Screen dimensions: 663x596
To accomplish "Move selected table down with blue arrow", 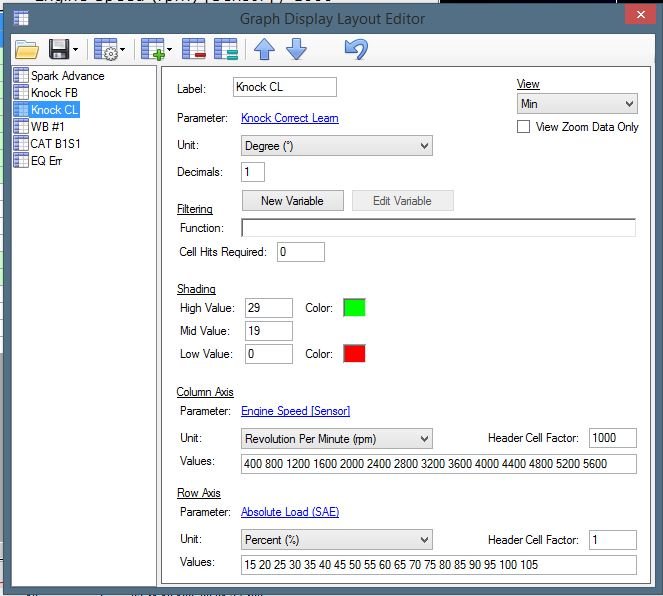I will coord(296,49).
